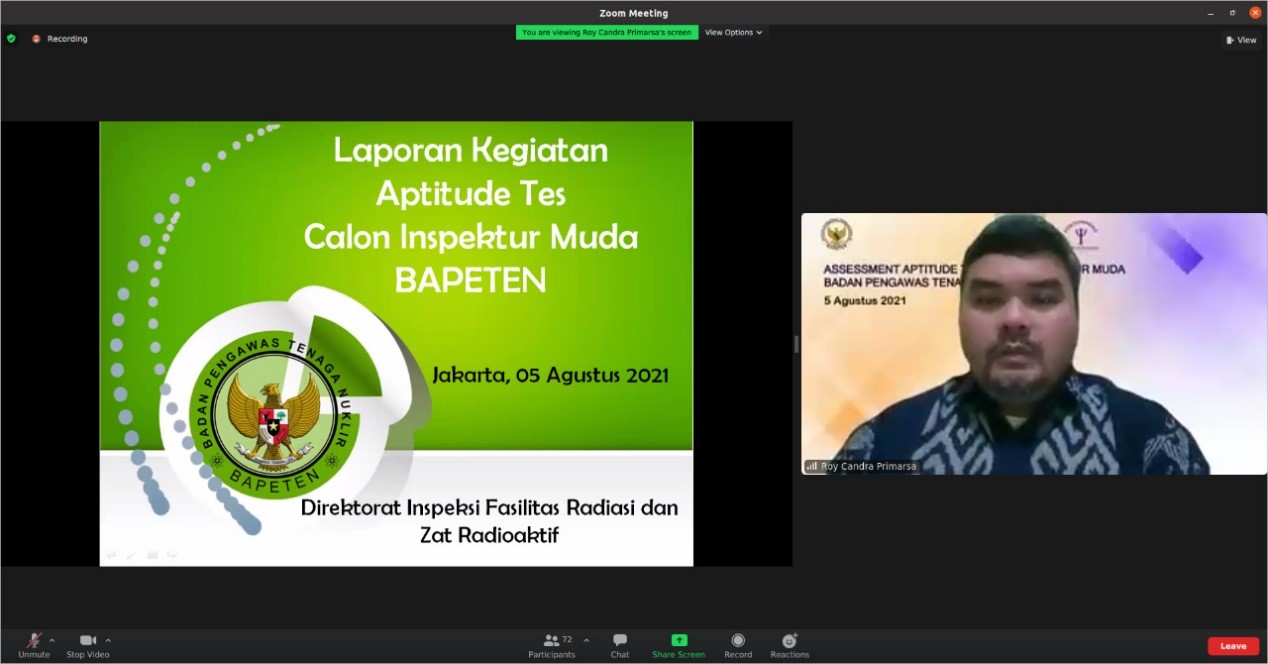This screenshot has width=1268, height=664.
Task: Click the 'Roy Candra Primarsa' name label
Action: coord(868,466)
